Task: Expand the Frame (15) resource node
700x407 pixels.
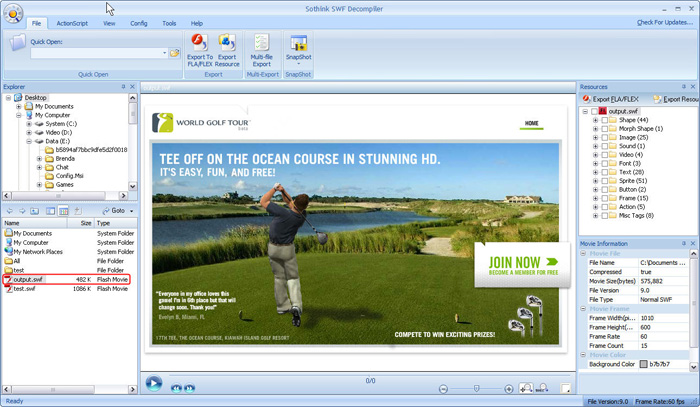Action: click(595, 198)
